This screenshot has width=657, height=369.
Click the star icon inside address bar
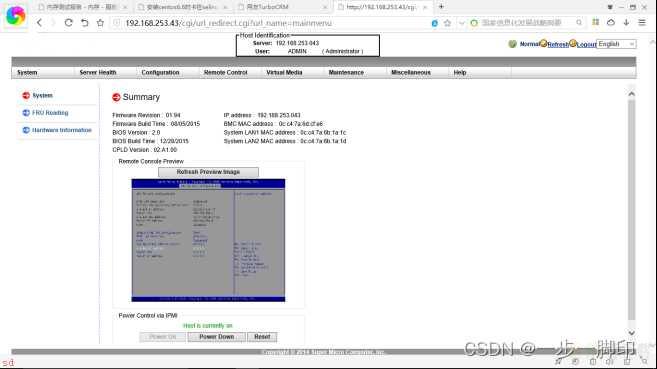(447, 23)
